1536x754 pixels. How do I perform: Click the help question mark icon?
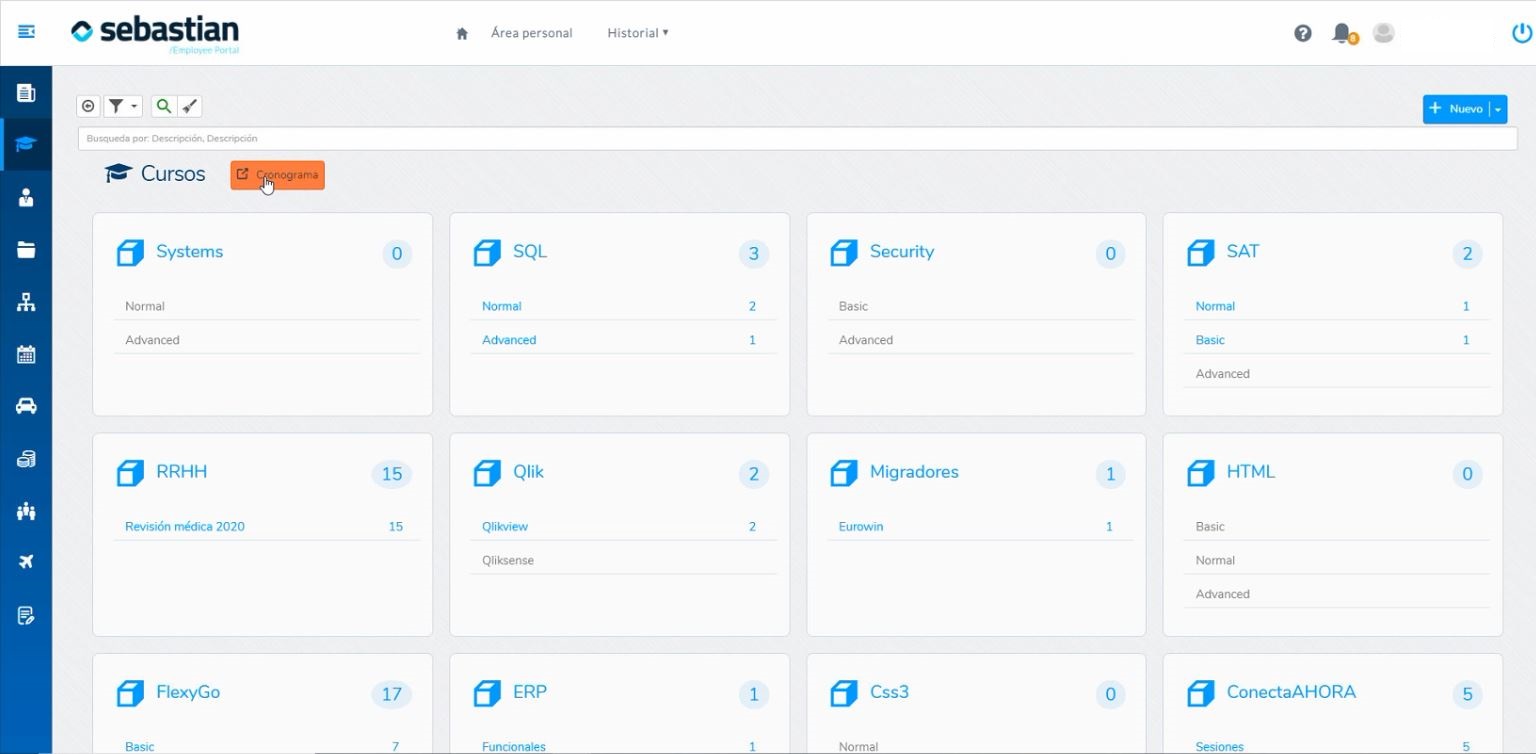1302,33
